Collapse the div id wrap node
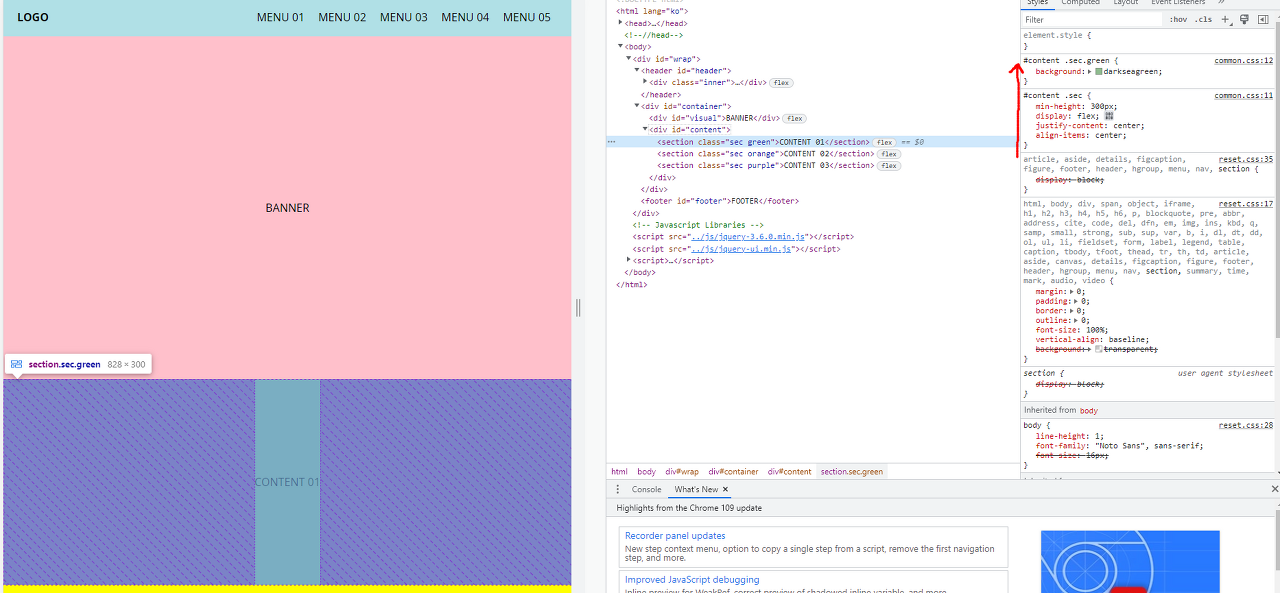The width and height of the screenshot is (1280, 593). coord(629,59)
